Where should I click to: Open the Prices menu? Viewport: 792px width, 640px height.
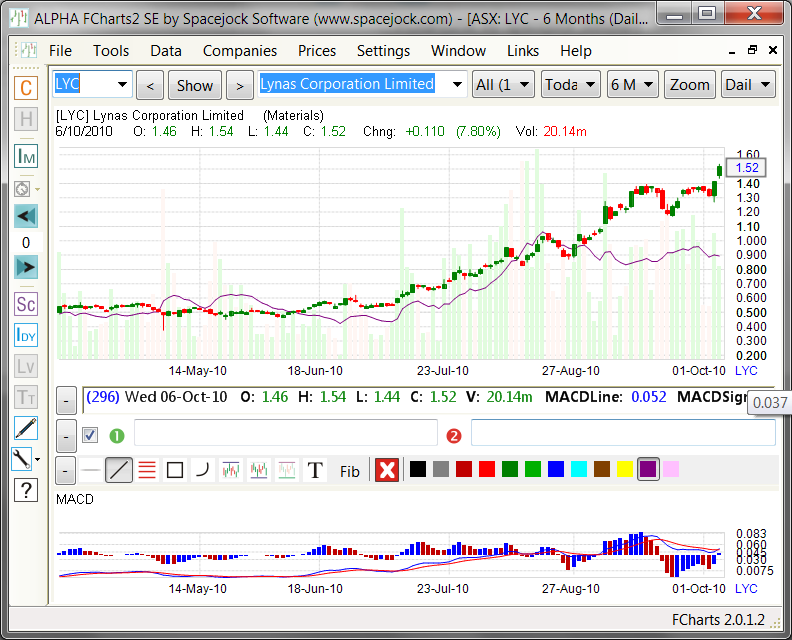click(x=317, y=51)
